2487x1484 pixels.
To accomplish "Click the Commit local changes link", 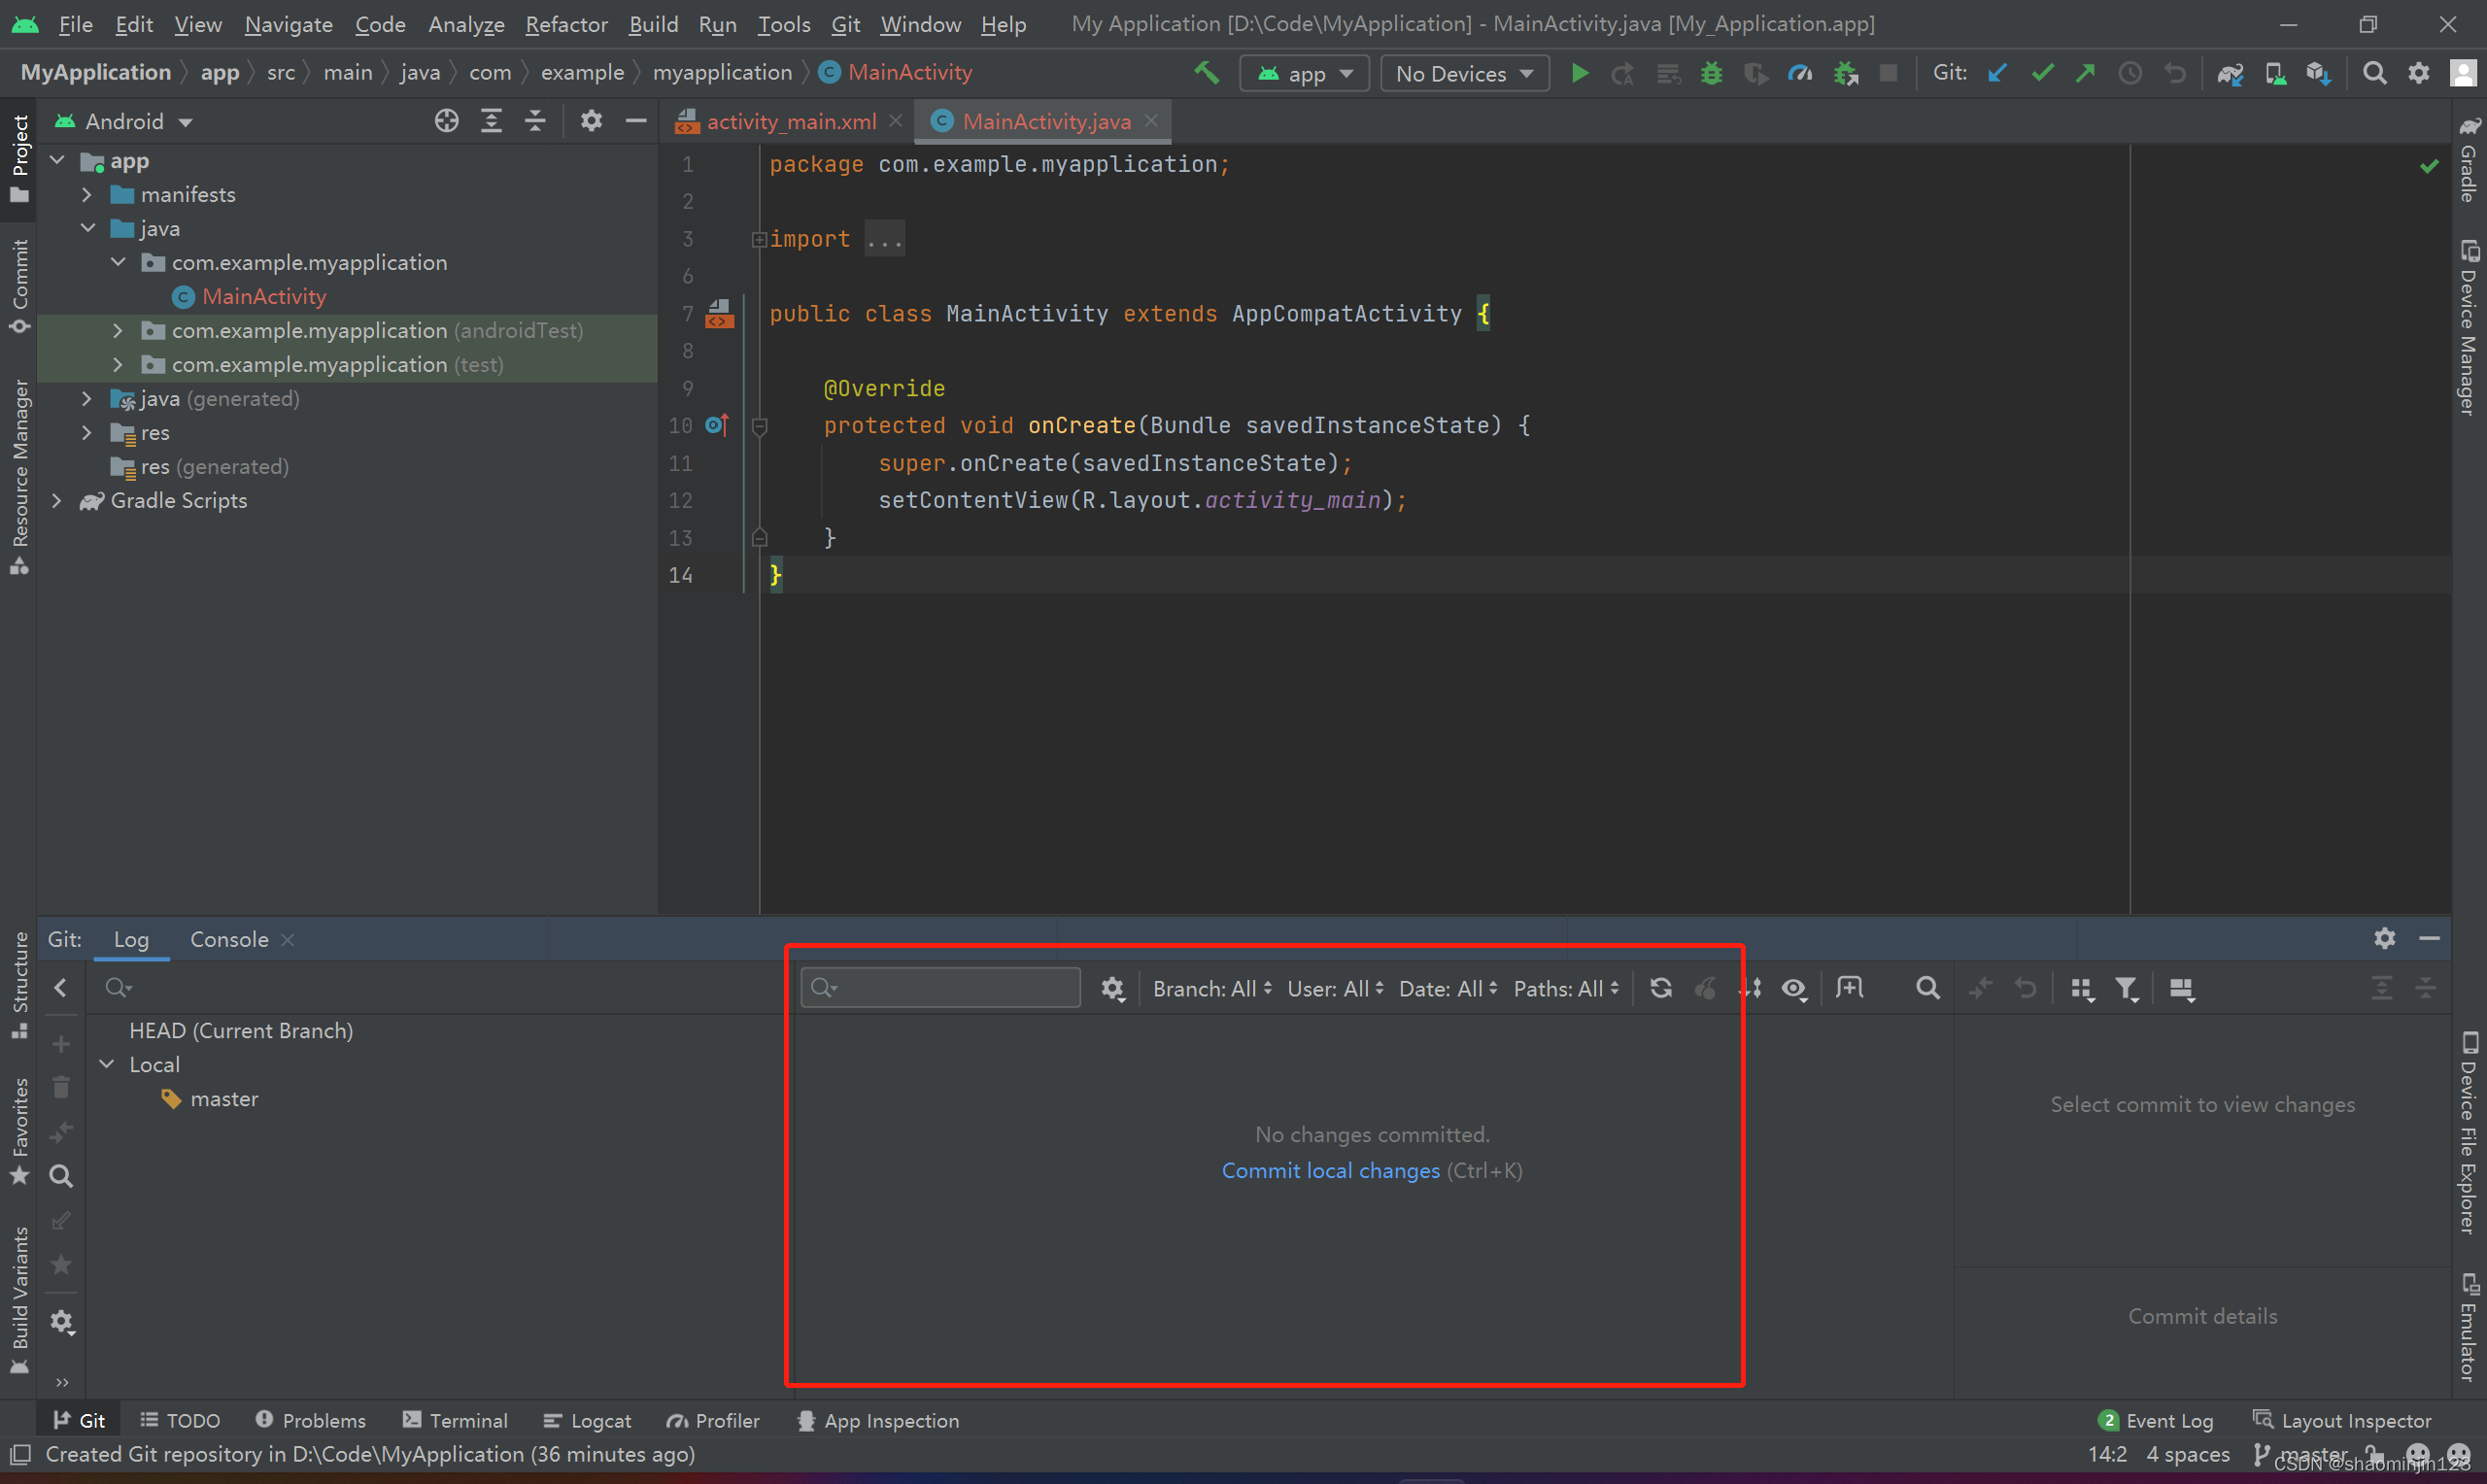I will point(1330,1170).
